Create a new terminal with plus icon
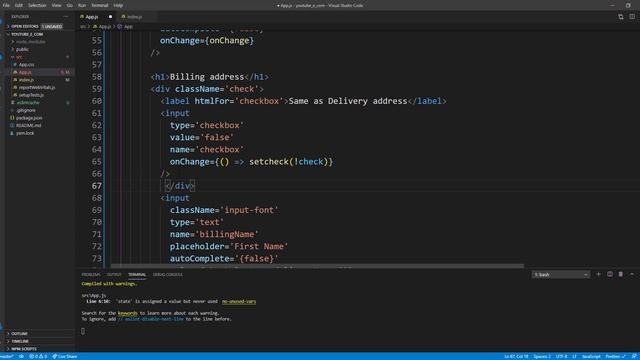640x360 pixels. 598,274
